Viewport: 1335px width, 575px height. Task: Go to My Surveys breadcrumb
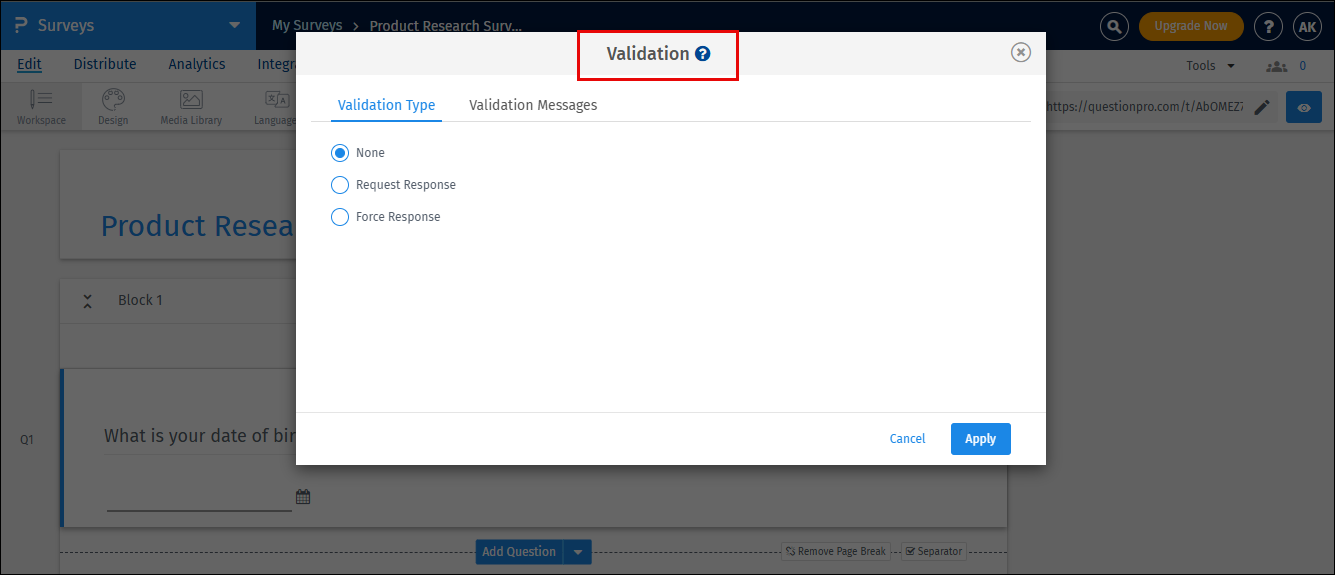307,25
